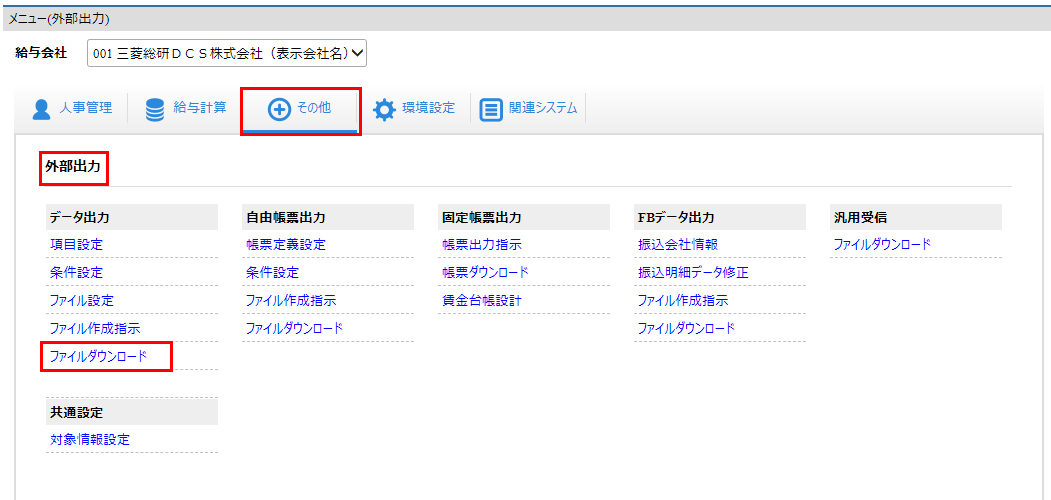Open the 振込明細データ修正 link

[x=692, y=273]
